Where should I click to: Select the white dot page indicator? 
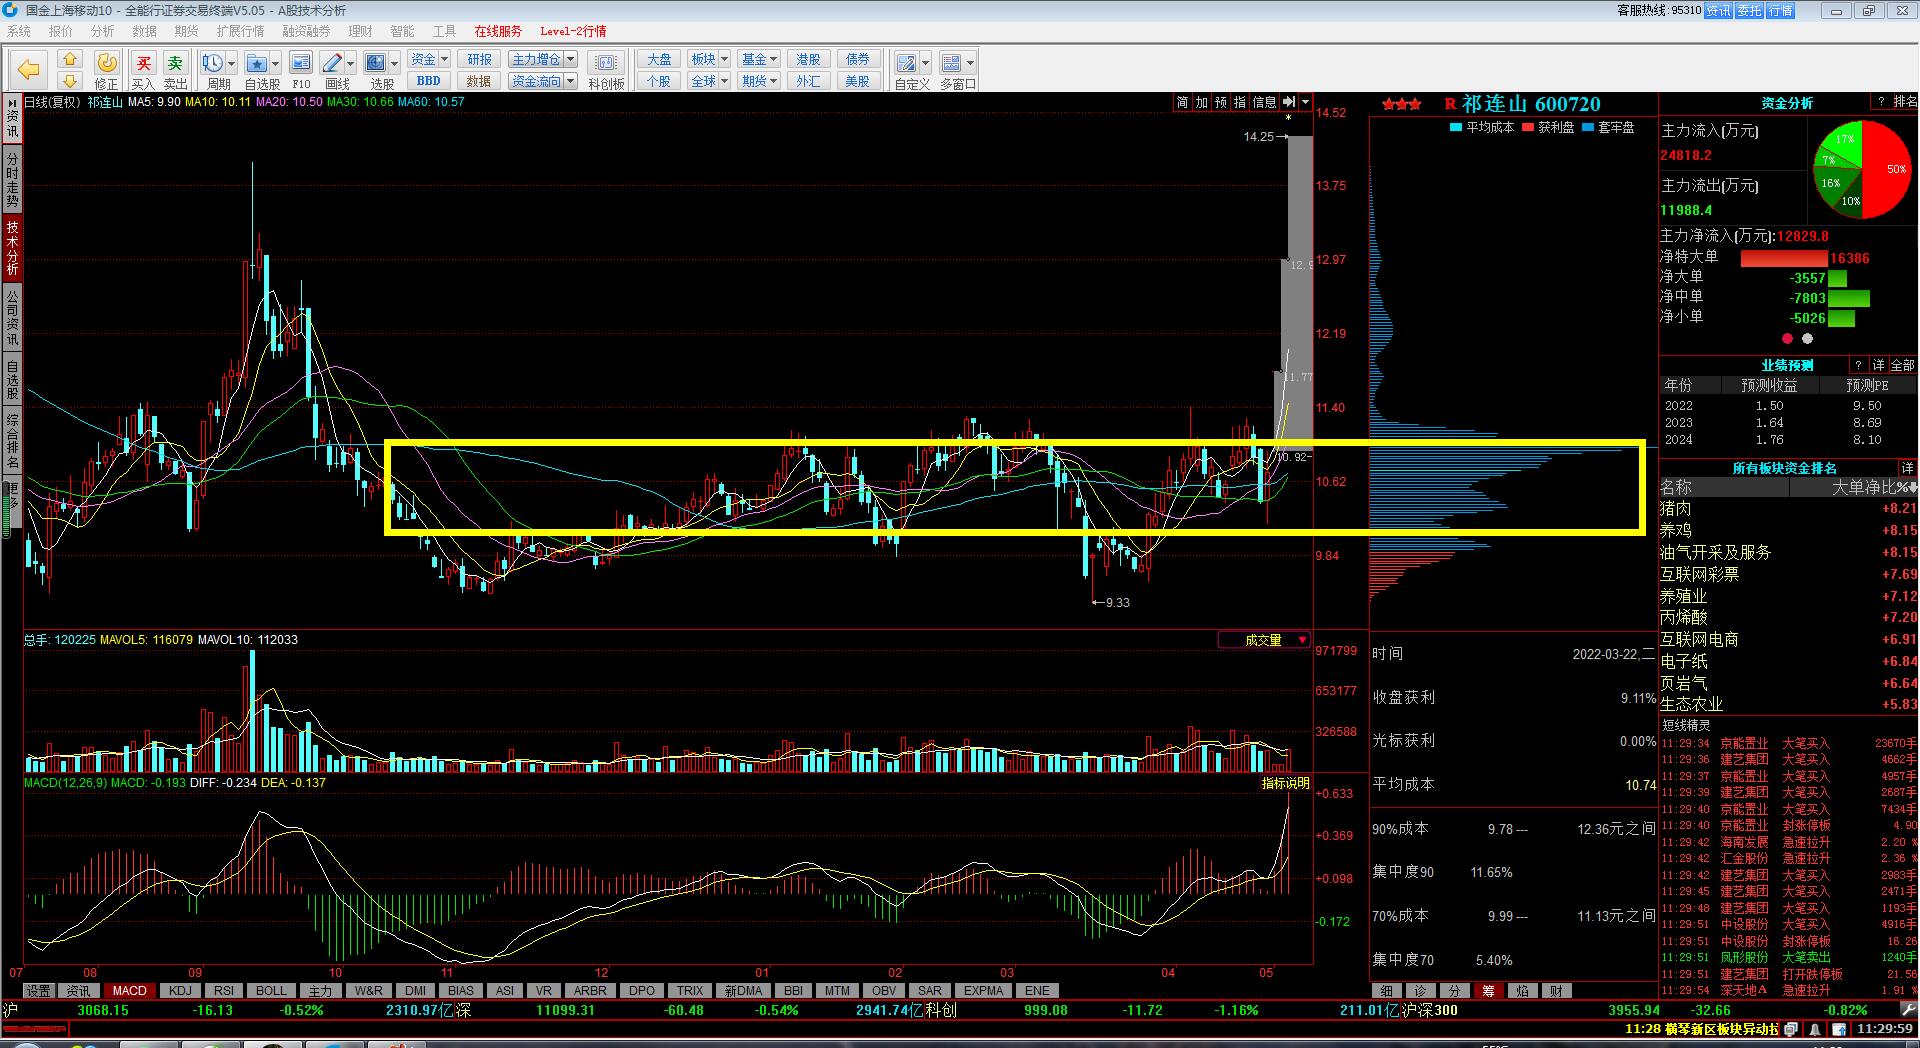click(1807, 338)
